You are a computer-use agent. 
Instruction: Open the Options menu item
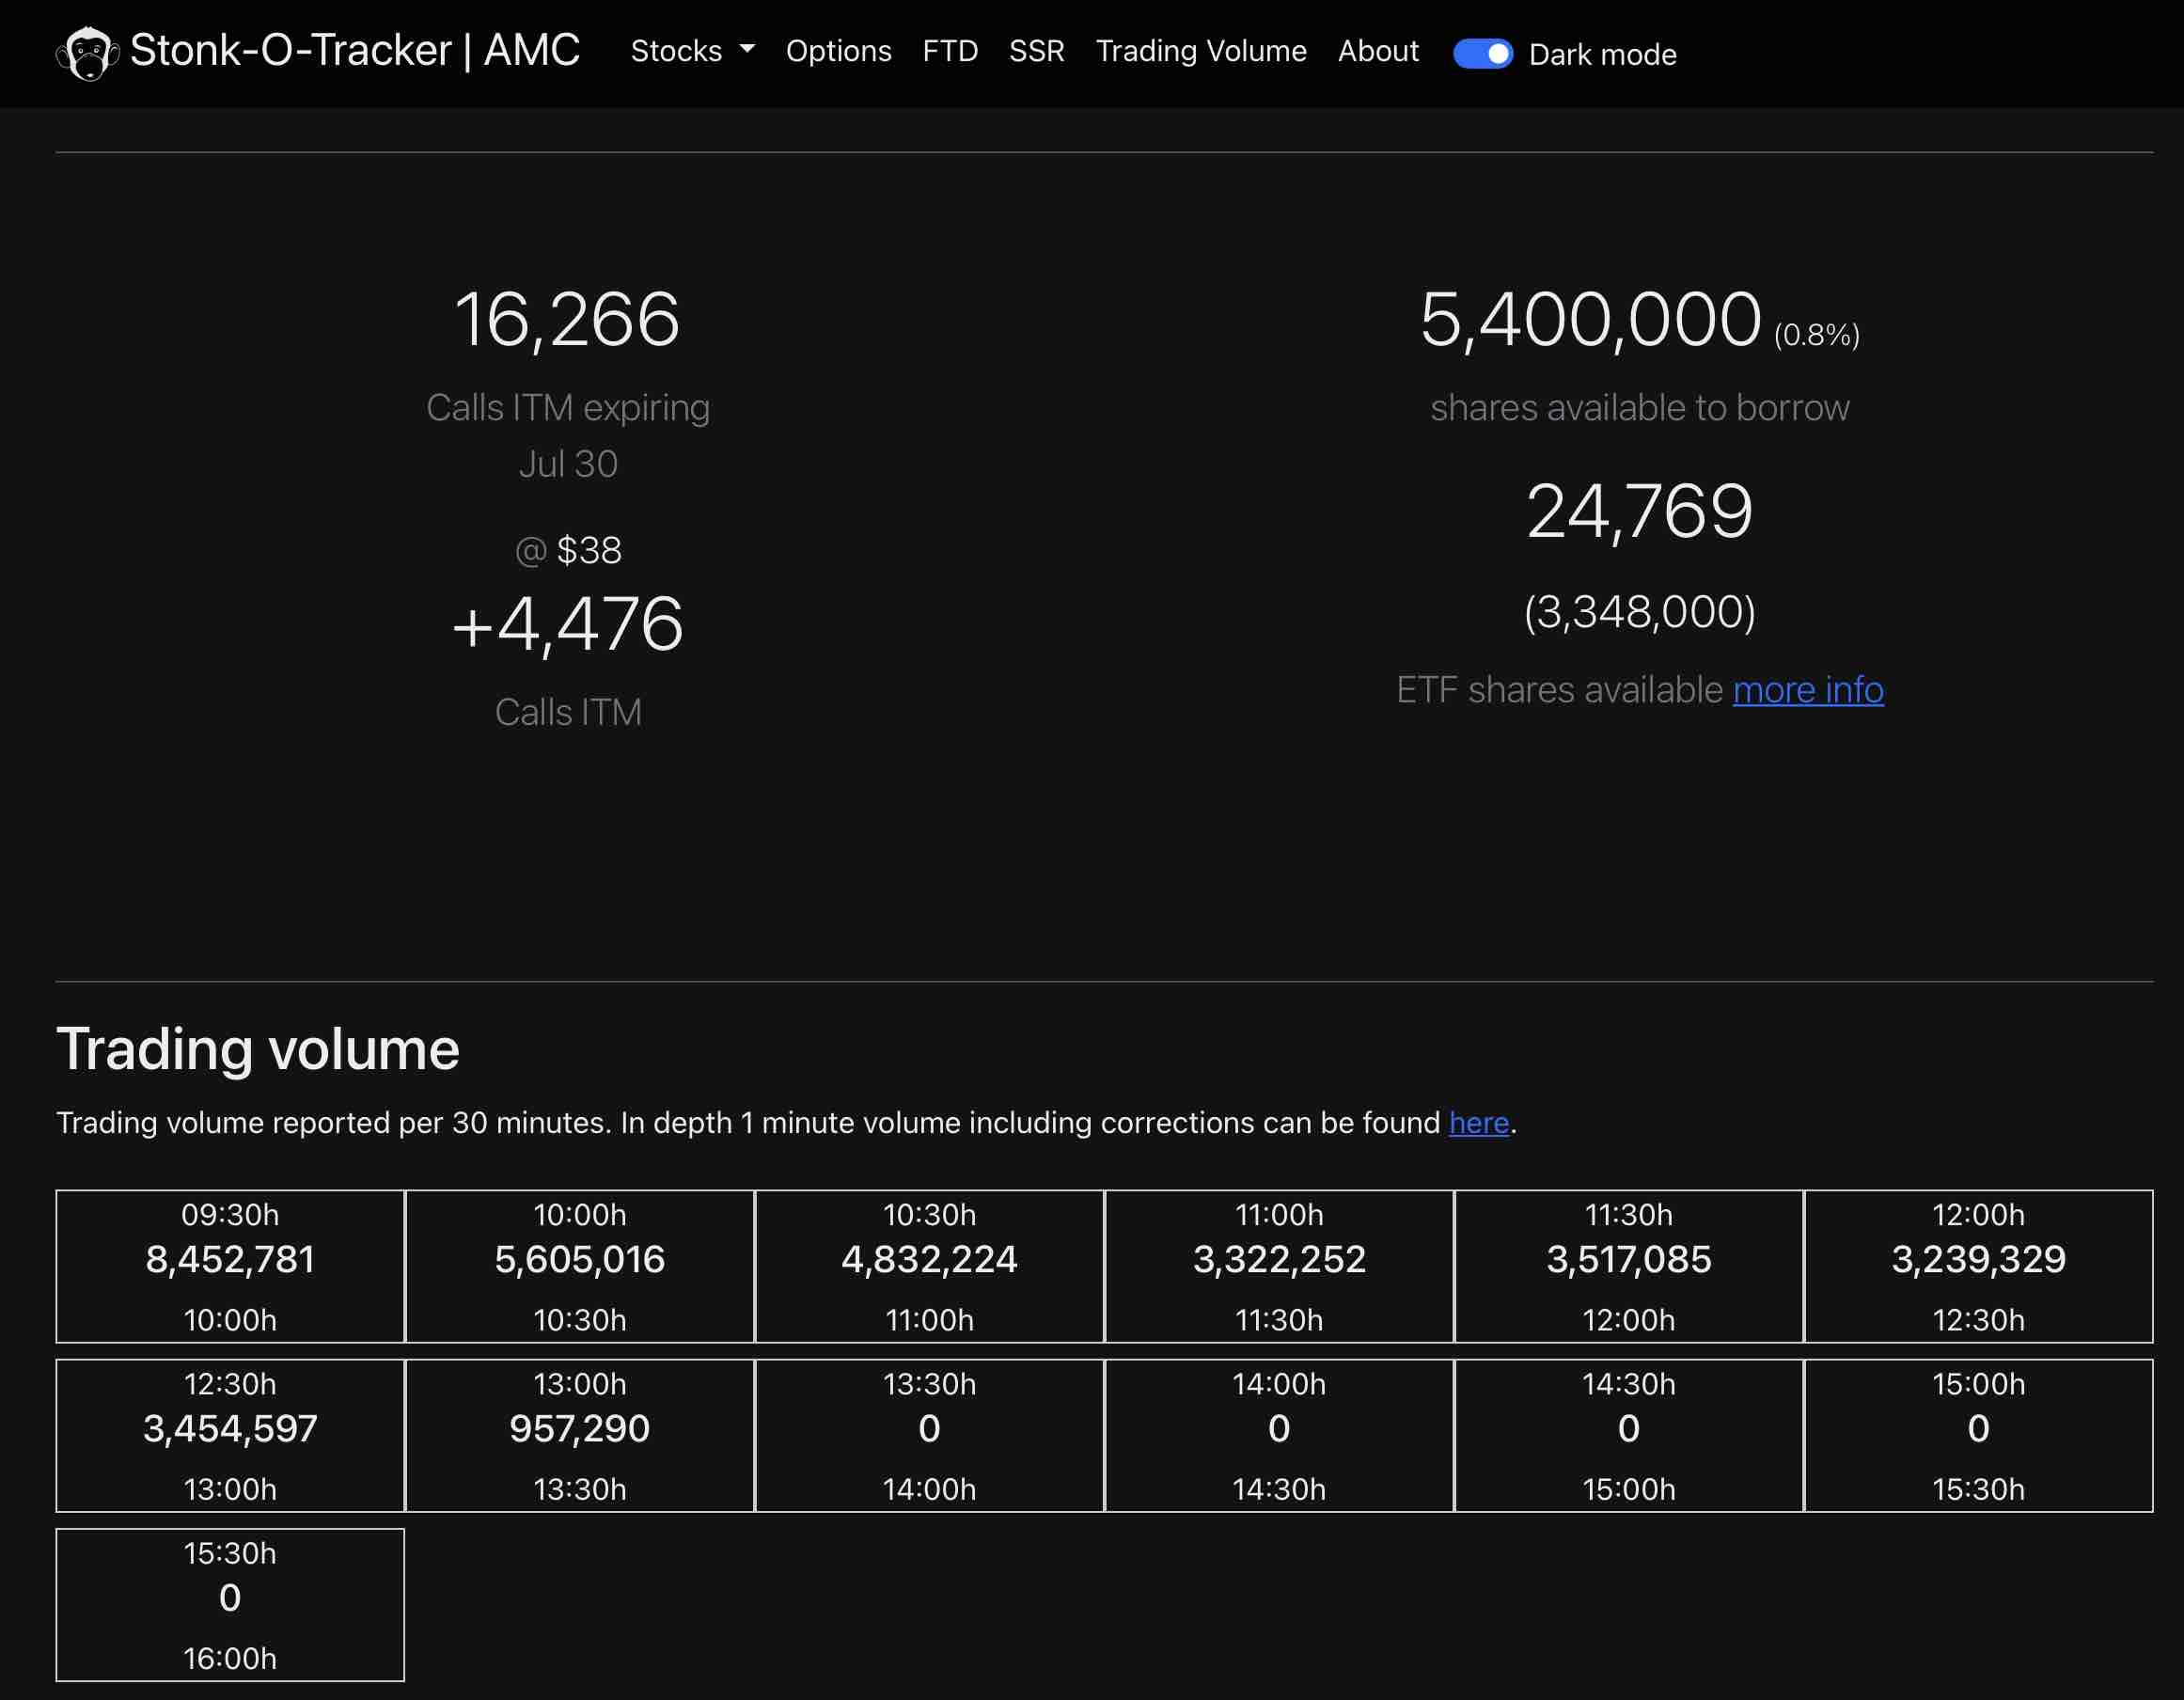click(x=839, y=51)
